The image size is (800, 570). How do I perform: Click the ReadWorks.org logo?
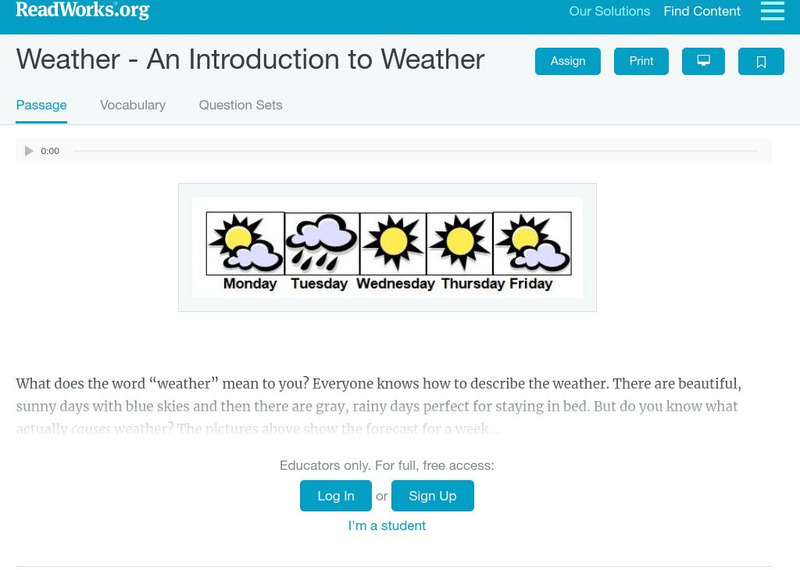(x=82, y=11)
